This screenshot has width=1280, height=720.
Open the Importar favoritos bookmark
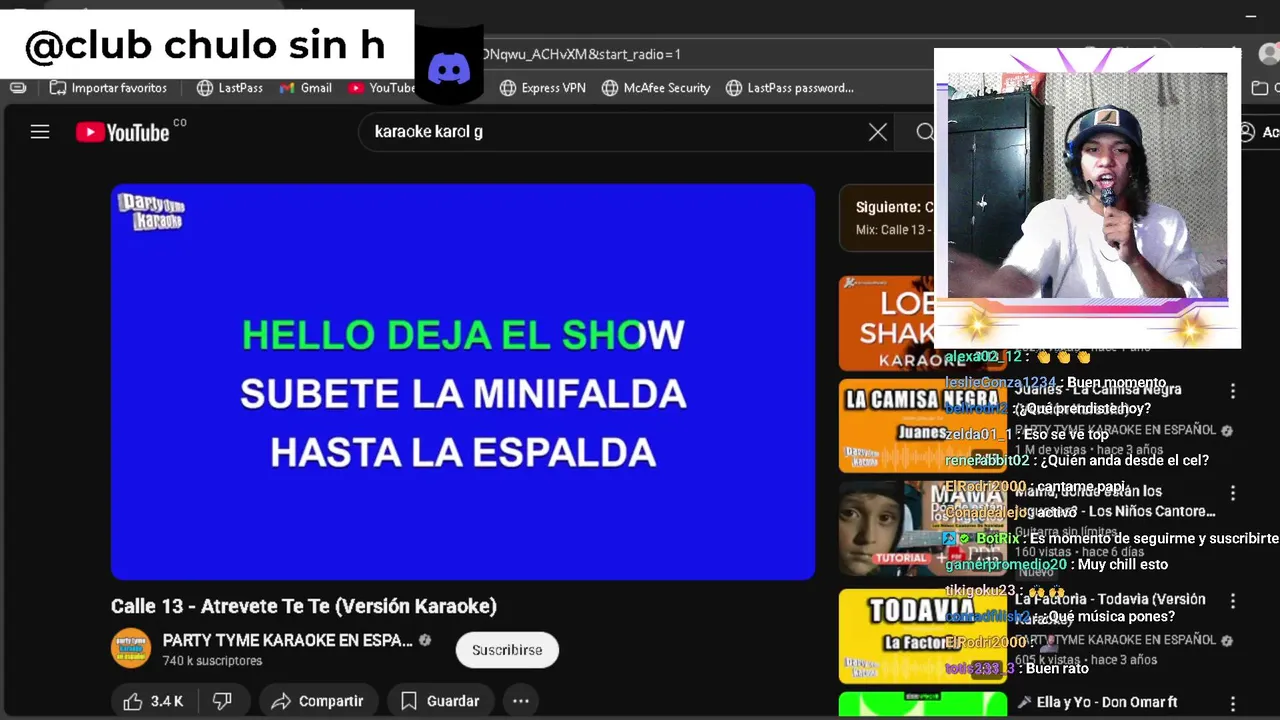click(x=108, y=88)
